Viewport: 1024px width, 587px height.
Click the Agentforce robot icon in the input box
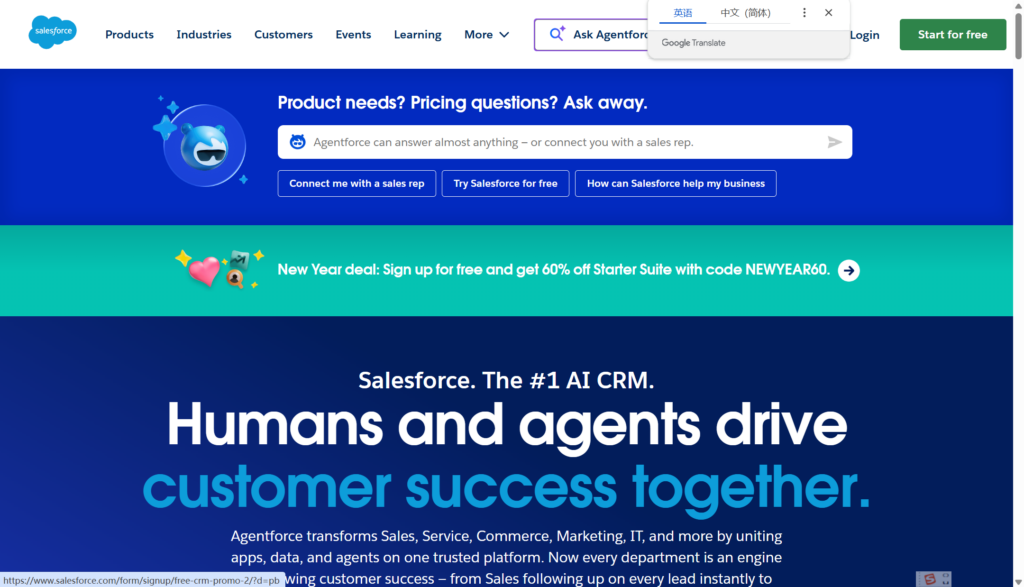click(x=297, y=142)
